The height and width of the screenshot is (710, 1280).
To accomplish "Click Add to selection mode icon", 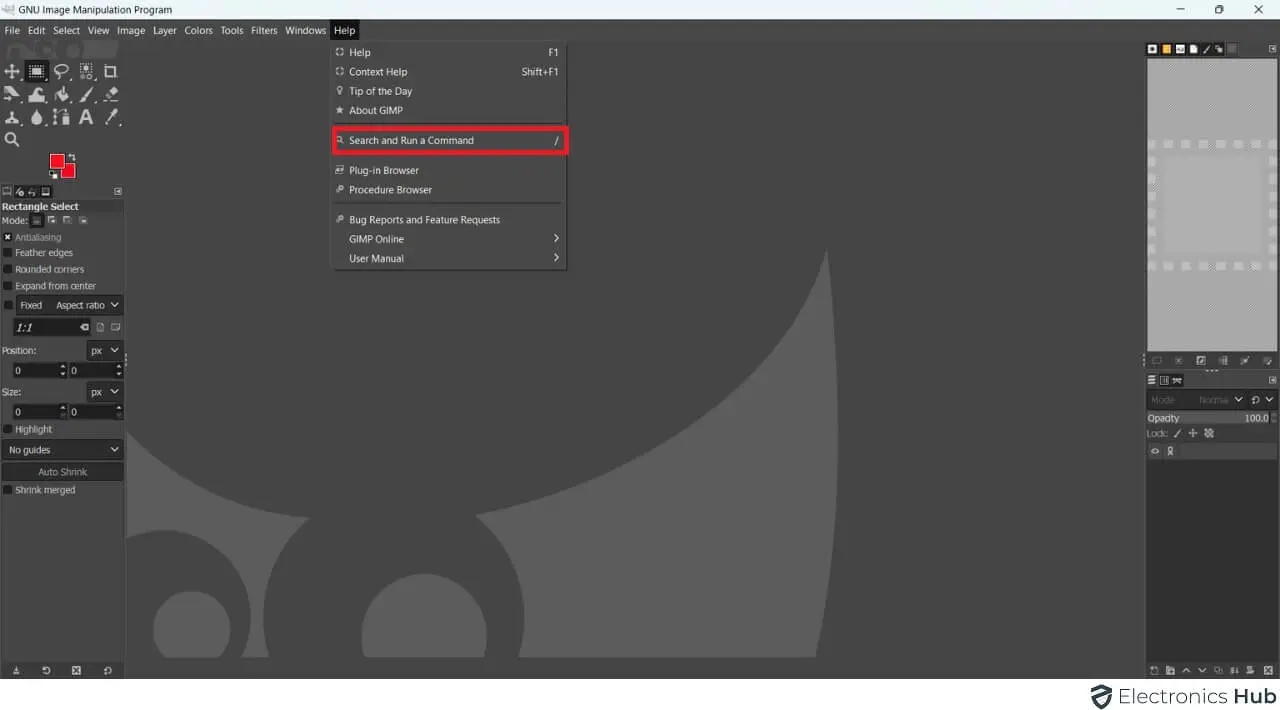I will (52, 220).
